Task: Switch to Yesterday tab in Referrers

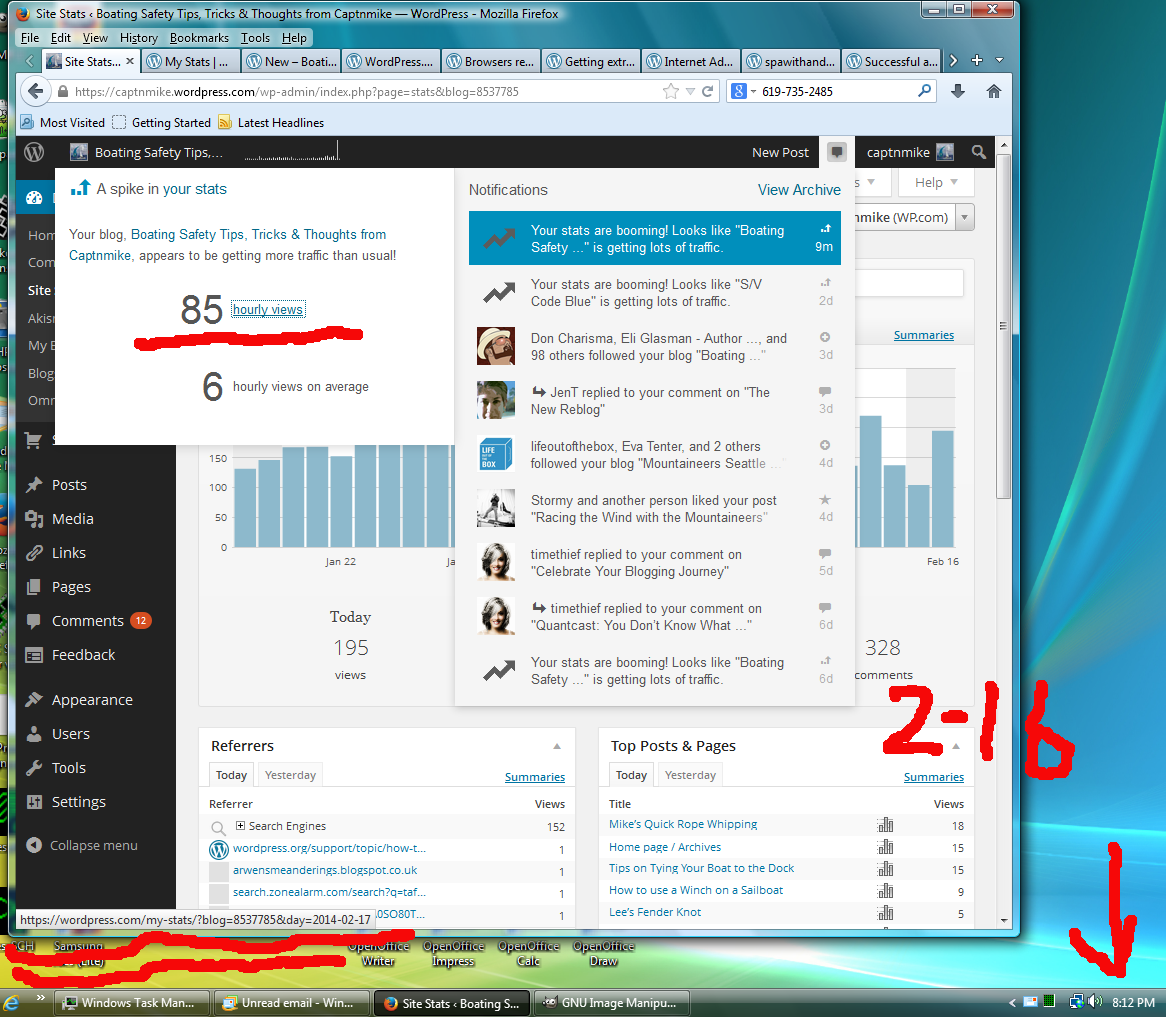Action: click(x=290, y=775)
